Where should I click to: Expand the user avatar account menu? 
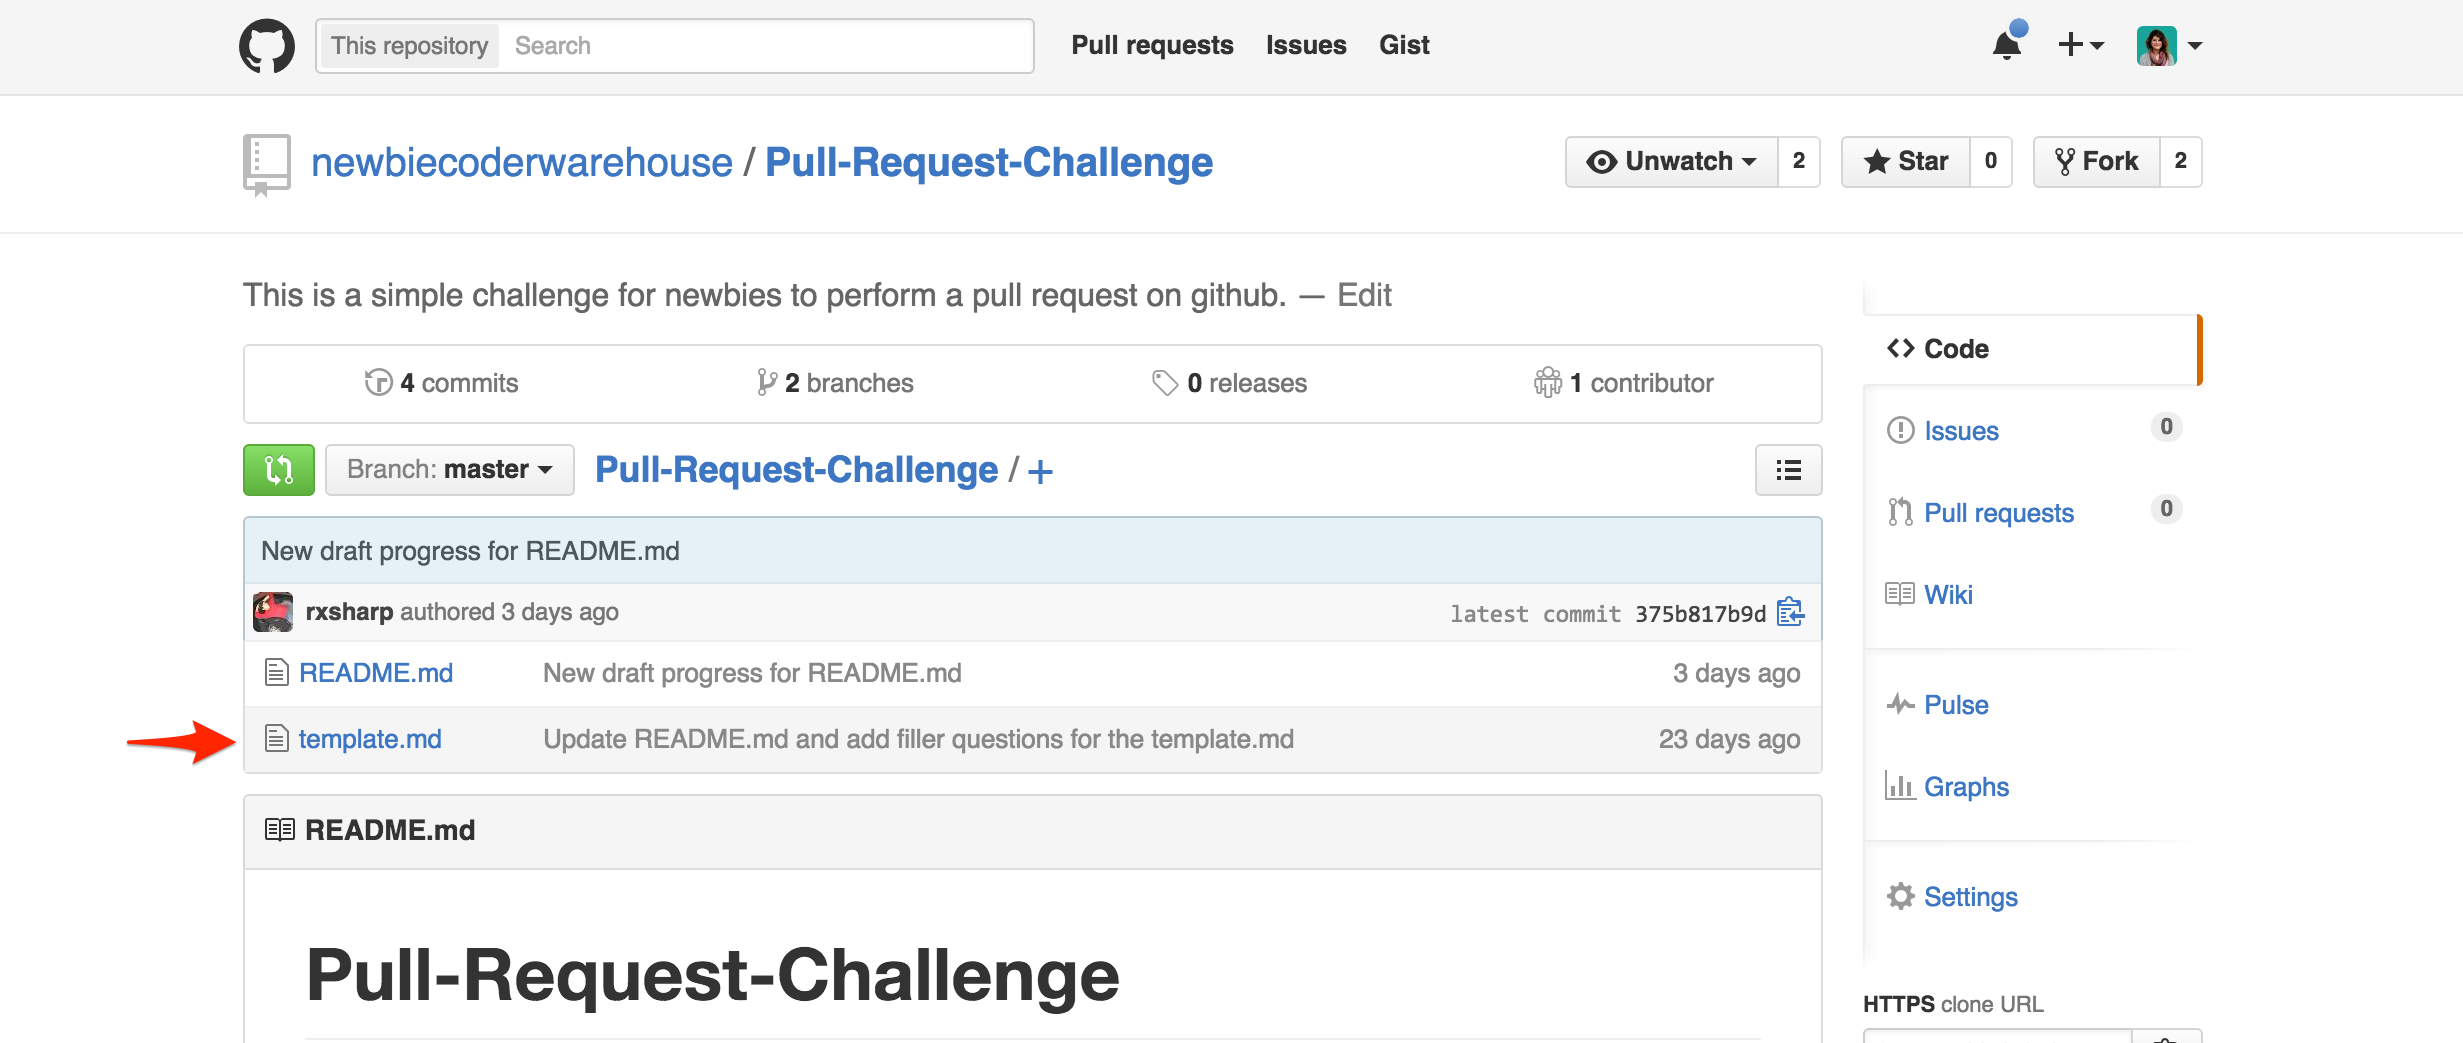(x=2169, y=46)
